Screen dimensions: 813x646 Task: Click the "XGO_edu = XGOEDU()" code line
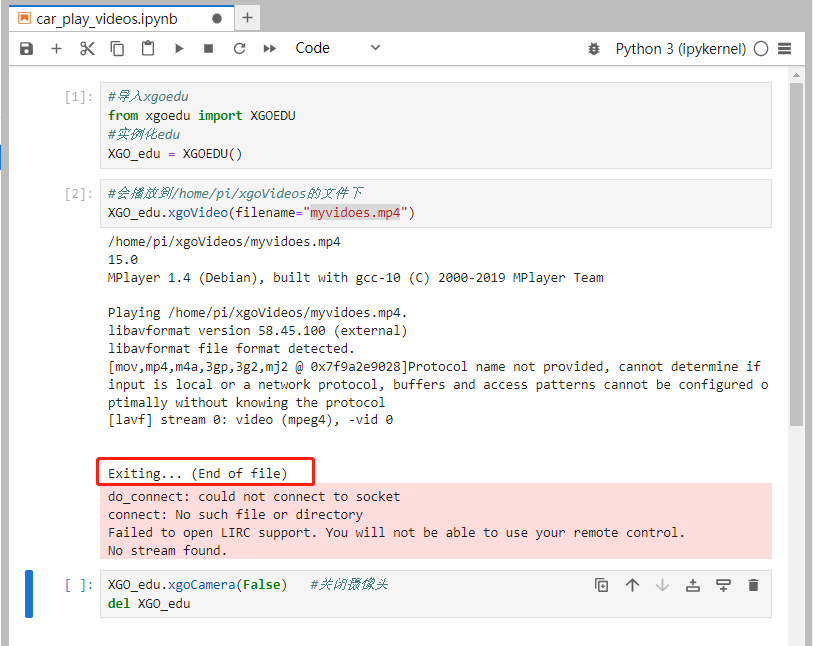pyautogui.click(x=175, y=154)
